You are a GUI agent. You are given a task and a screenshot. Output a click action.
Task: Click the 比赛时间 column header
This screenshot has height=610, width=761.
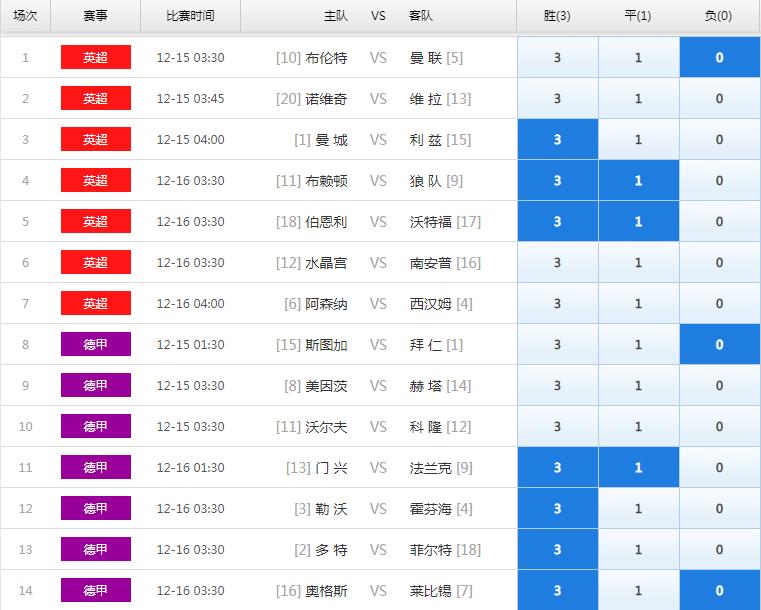[190, 16]
